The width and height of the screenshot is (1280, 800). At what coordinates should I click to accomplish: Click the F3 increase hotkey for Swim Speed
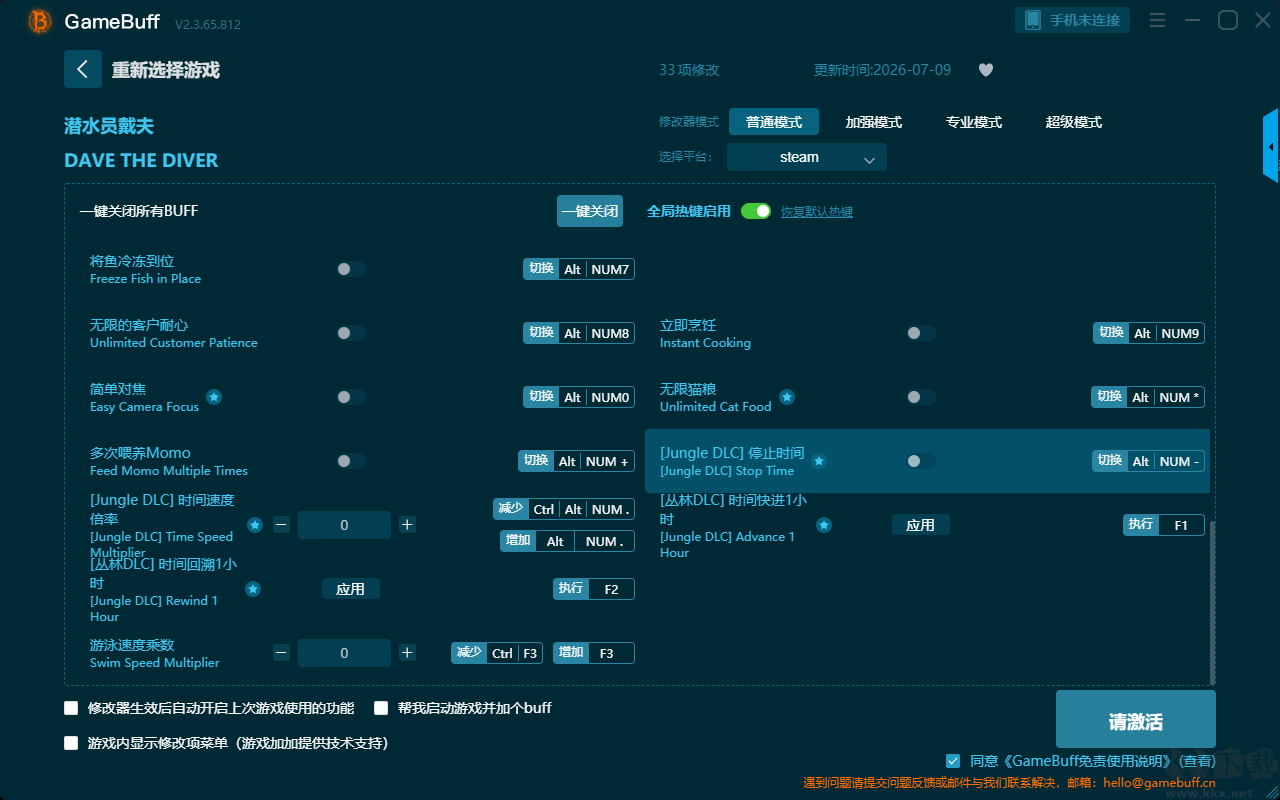click(x=594, y=653)
